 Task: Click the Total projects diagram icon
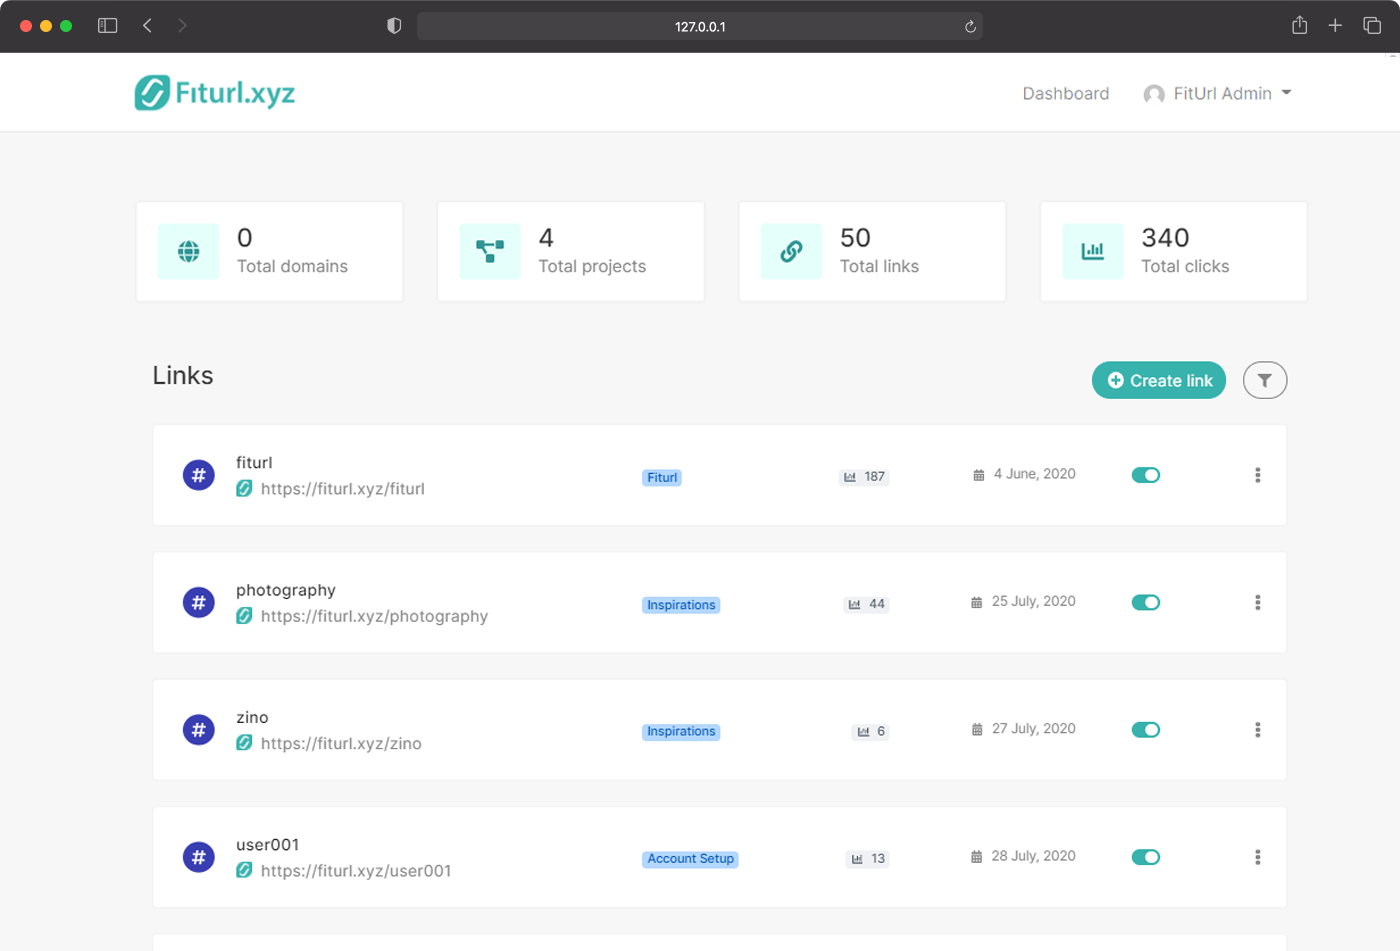[x=490, y=251]
